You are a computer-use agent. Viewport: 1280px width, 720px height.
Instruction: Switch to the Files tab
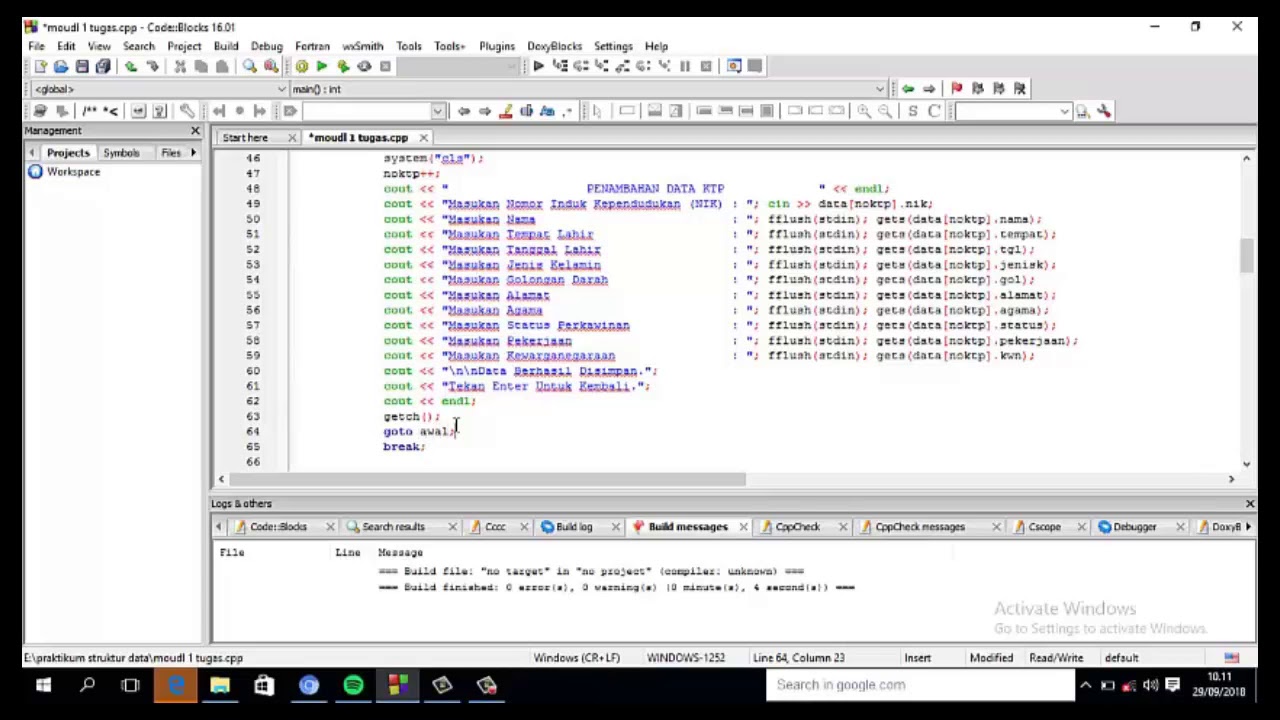coord(171,153)
